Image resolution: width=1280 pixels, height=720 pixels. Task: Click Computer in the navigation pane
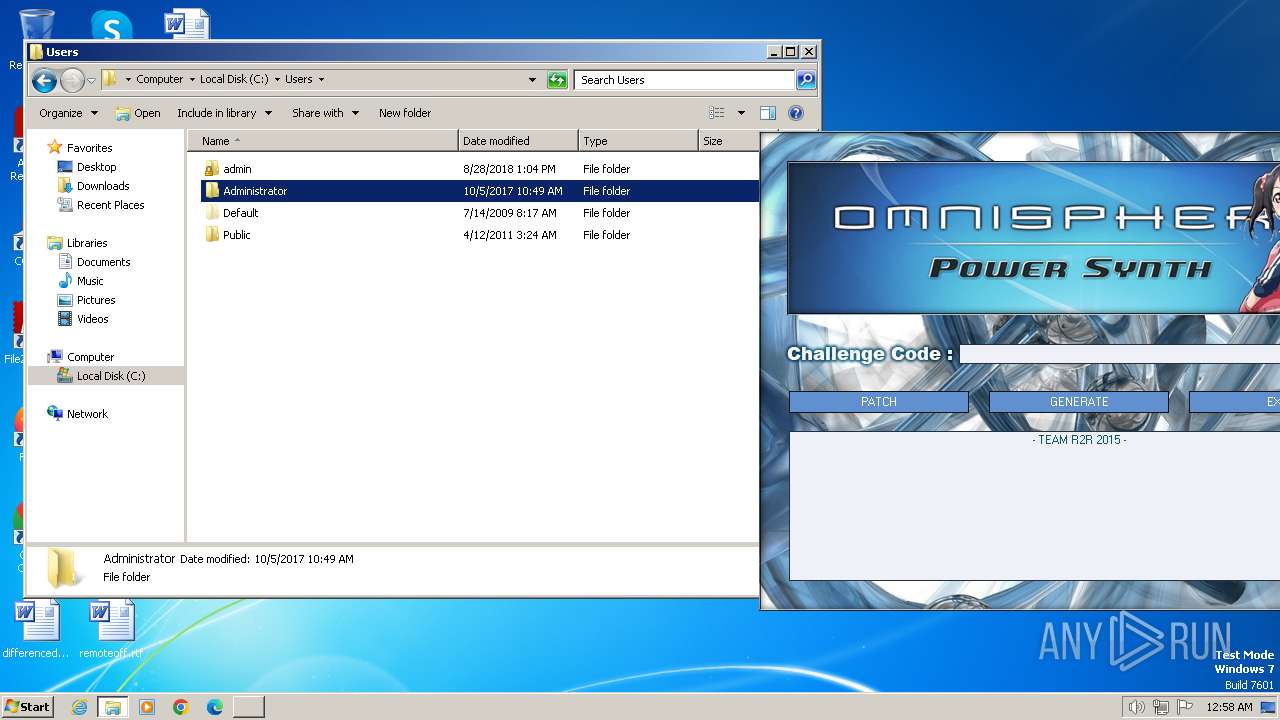point(90,357)
